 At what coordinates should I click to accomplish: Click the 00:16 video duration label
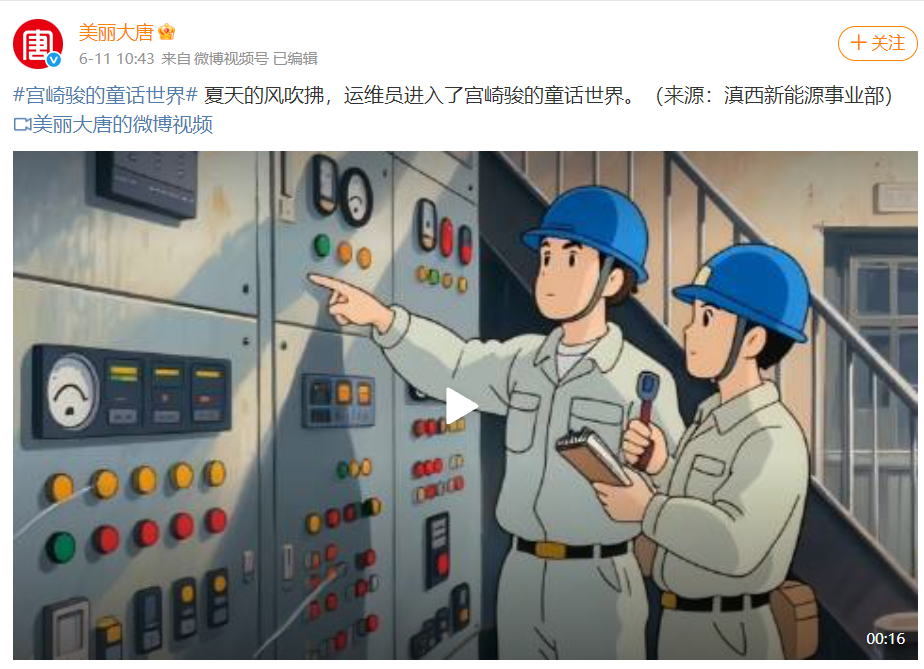(x=885, y=638)
